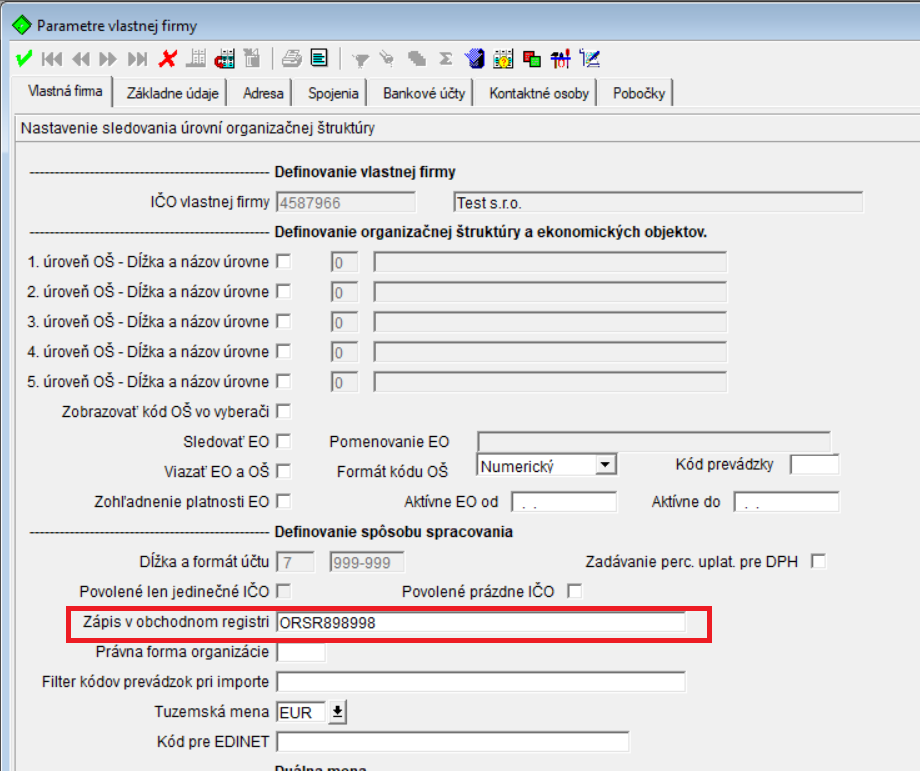Focus the Aktívne EO od date field

(x=564, y=502)
